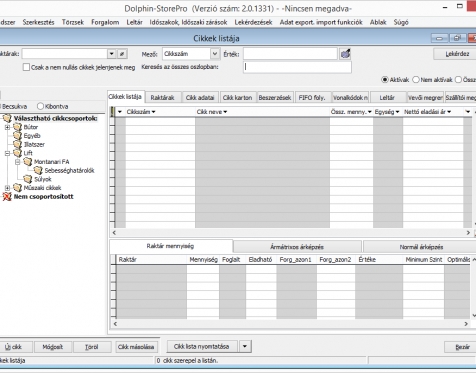
Task: Switch to the FIFO foly. tab
Action: point(312,97)
